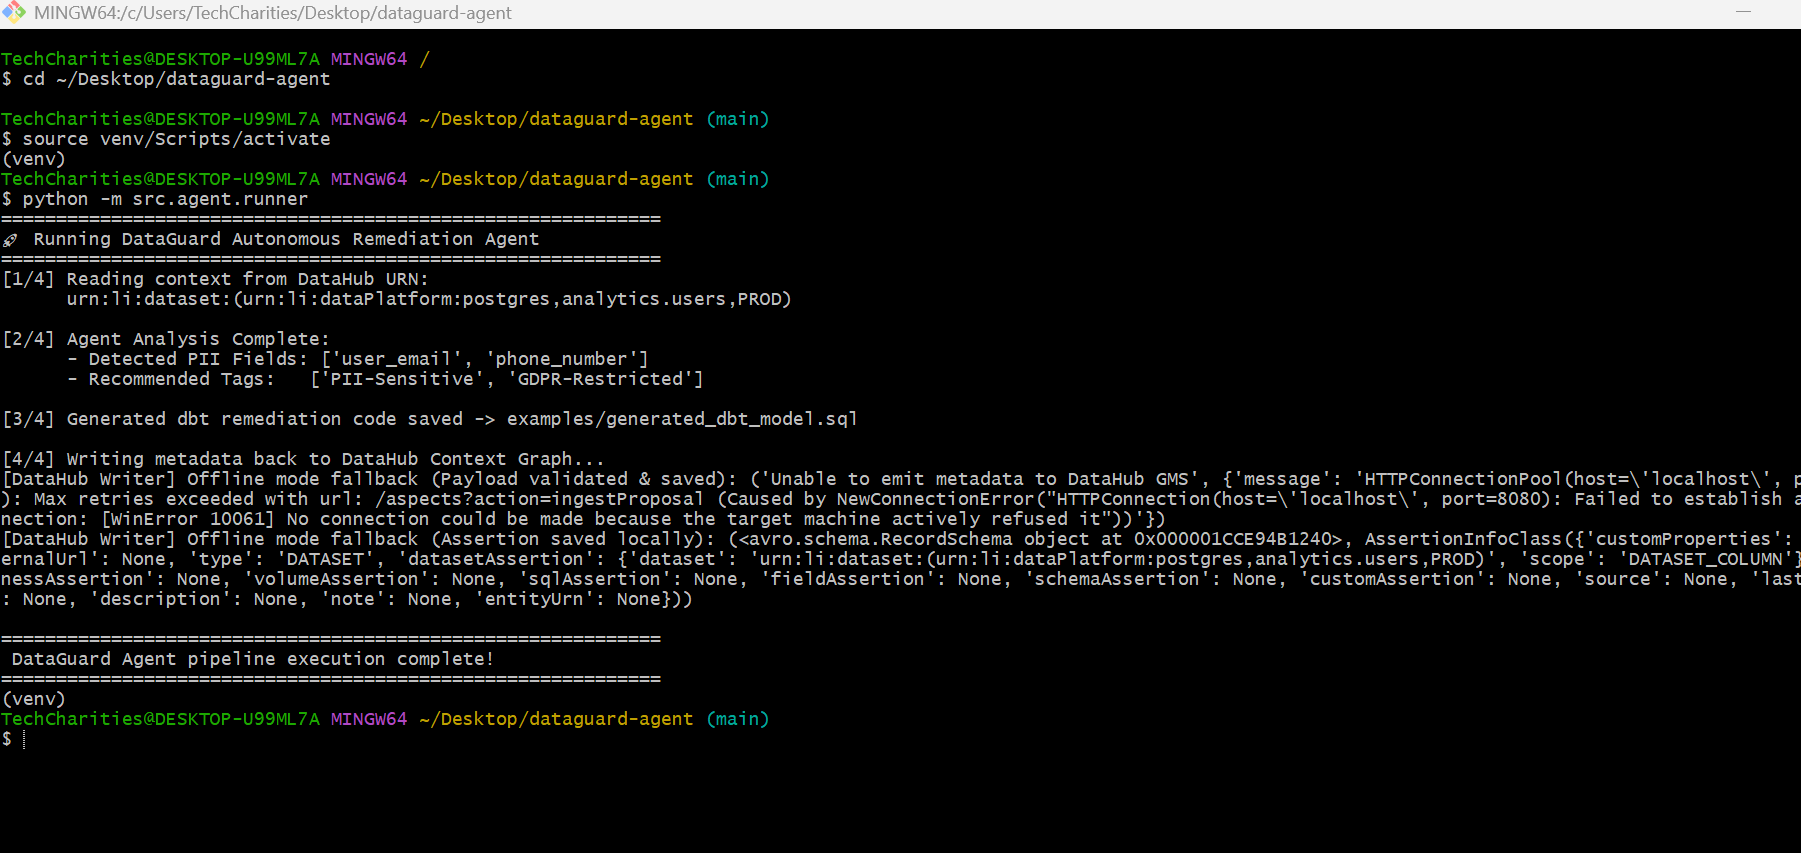This screenshot has width=1801, height=853.
Task: Click the 'AssertionInfoClass' text
Action: pyautogui.click(x=1463, y=539)
